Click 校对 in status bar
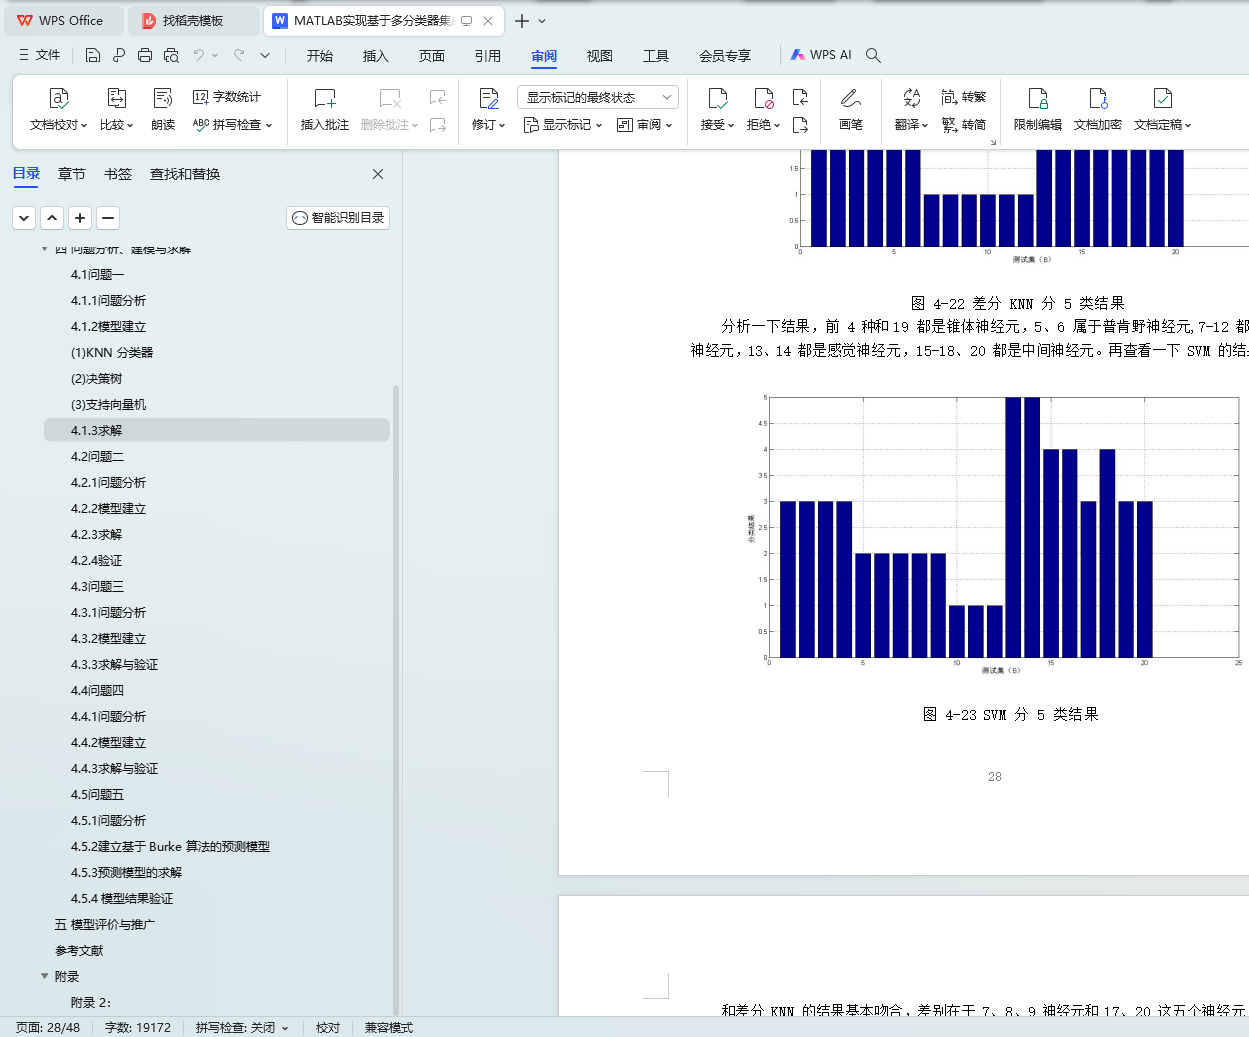Viewport: 1249px width, 1037px height. (328, 1027)
